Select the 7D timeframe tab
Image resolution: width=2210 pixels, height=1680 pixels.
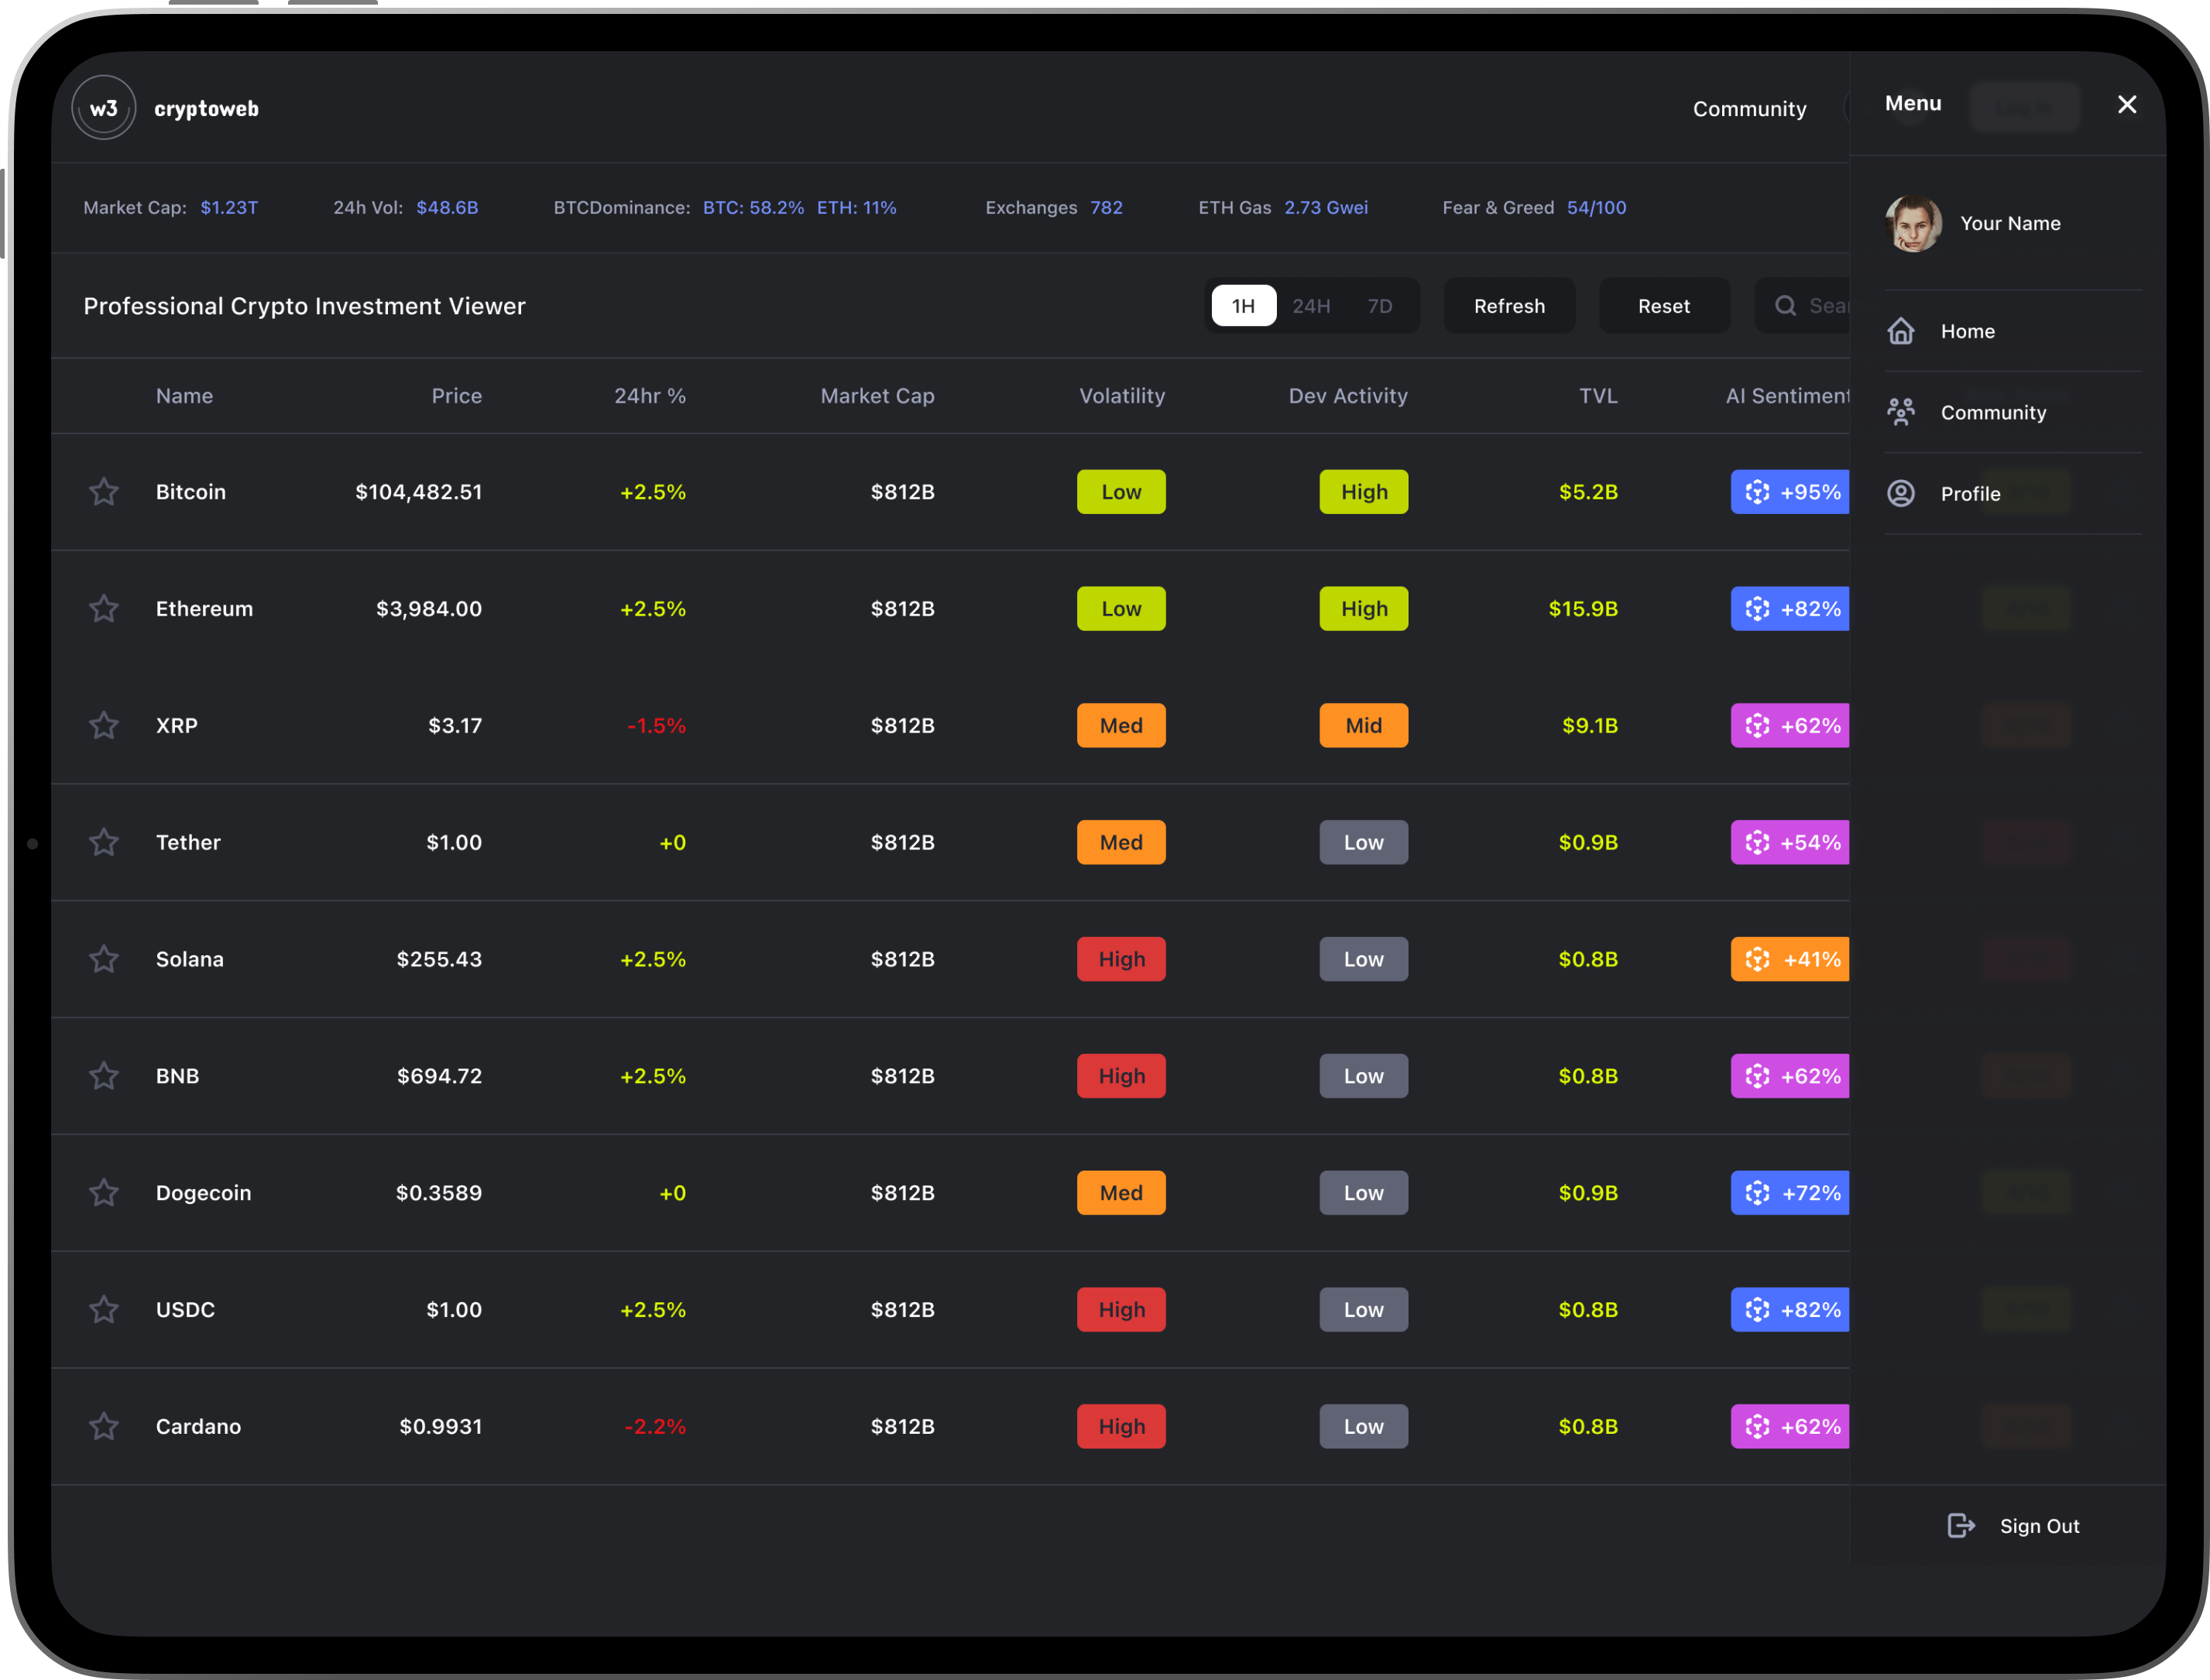coord(1380,306)
